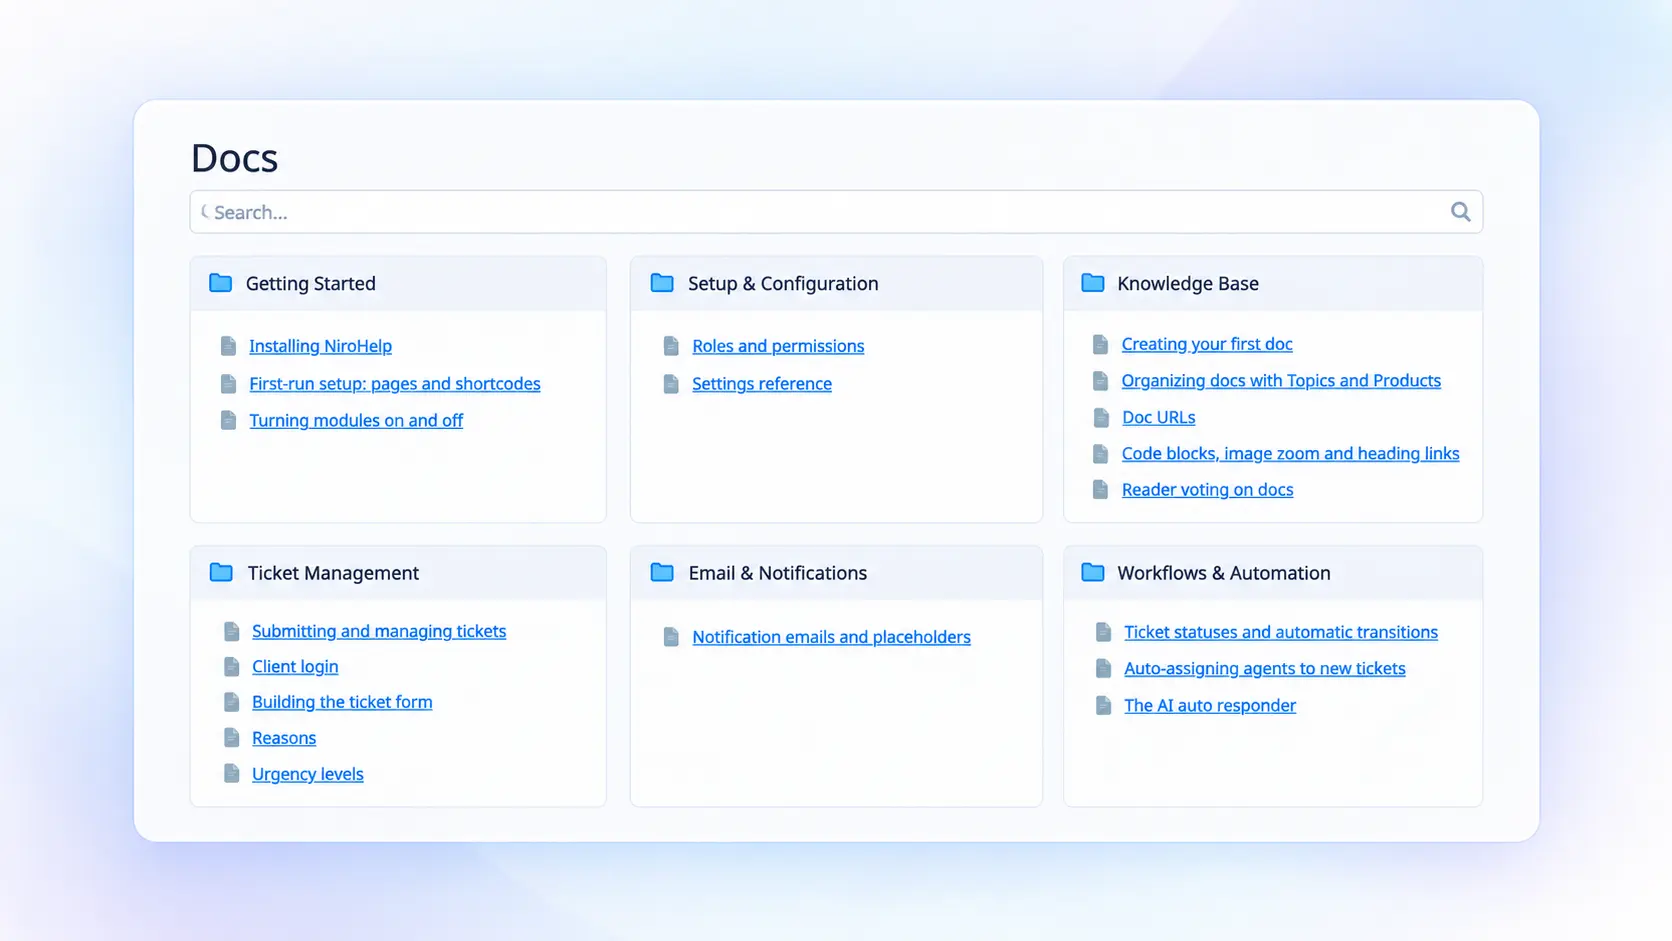This screenshot has height=941, width=1672.
Task: Click the Ticket Management folder icon
Action: 221,572
